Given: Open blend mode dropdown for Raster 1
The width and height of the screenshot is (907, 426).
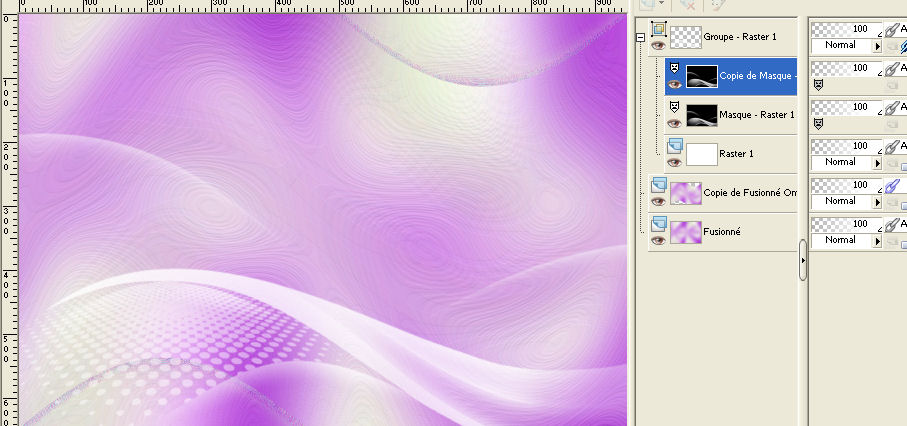Looking at the screenshot, I should tap(877, 163).
